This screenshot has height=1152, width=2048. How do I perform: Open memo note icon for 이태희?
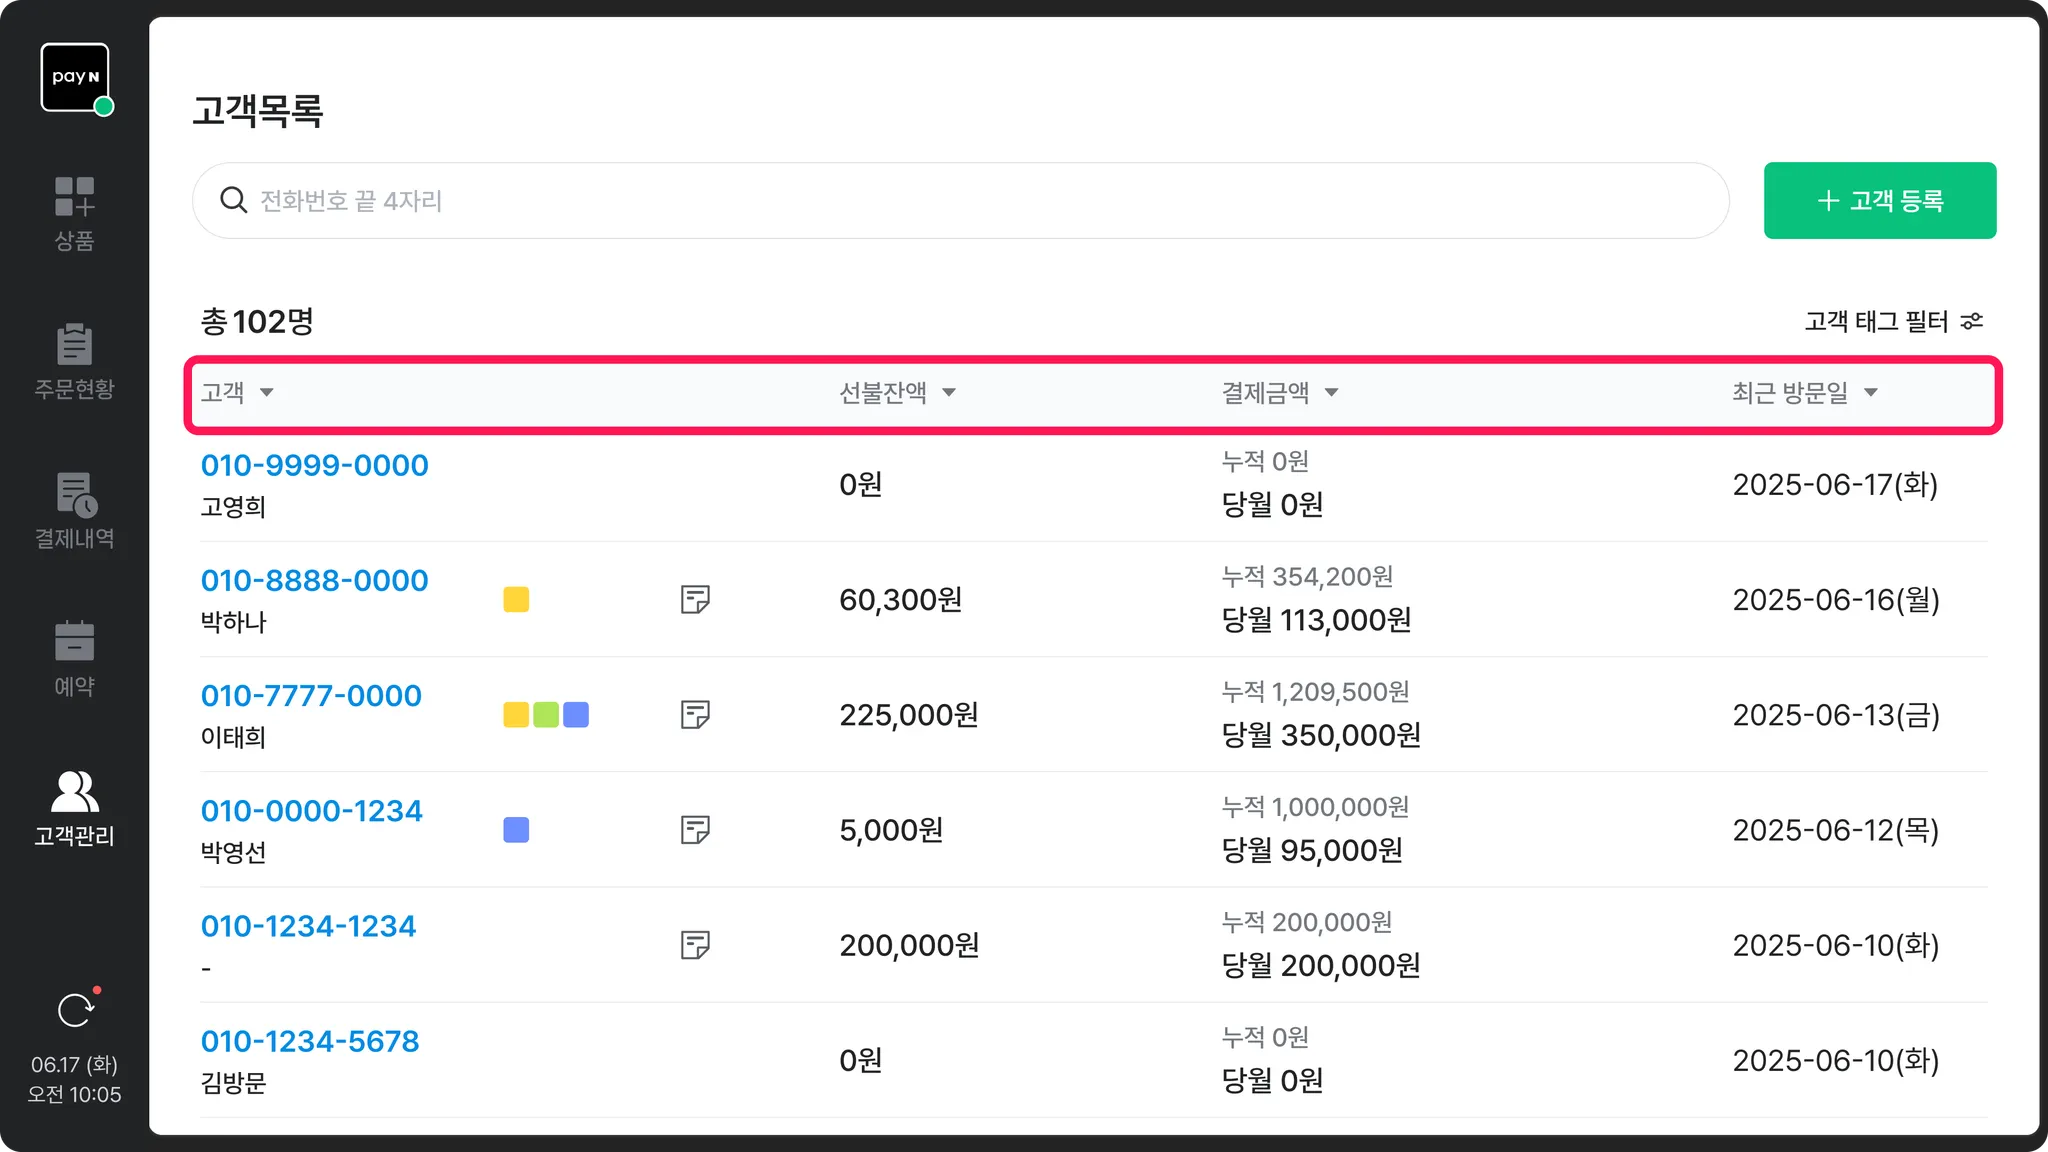click(x=695, y=715)
